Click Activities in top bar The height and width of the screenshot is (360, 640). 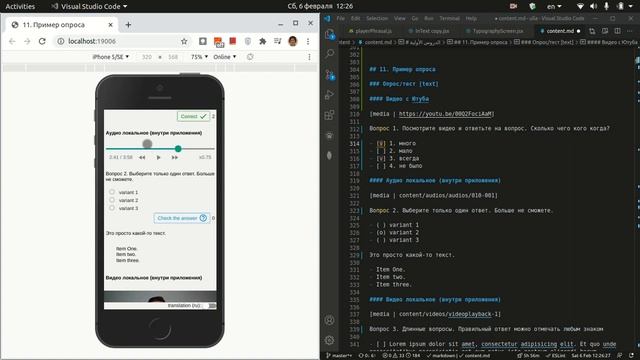coord(20,6)
